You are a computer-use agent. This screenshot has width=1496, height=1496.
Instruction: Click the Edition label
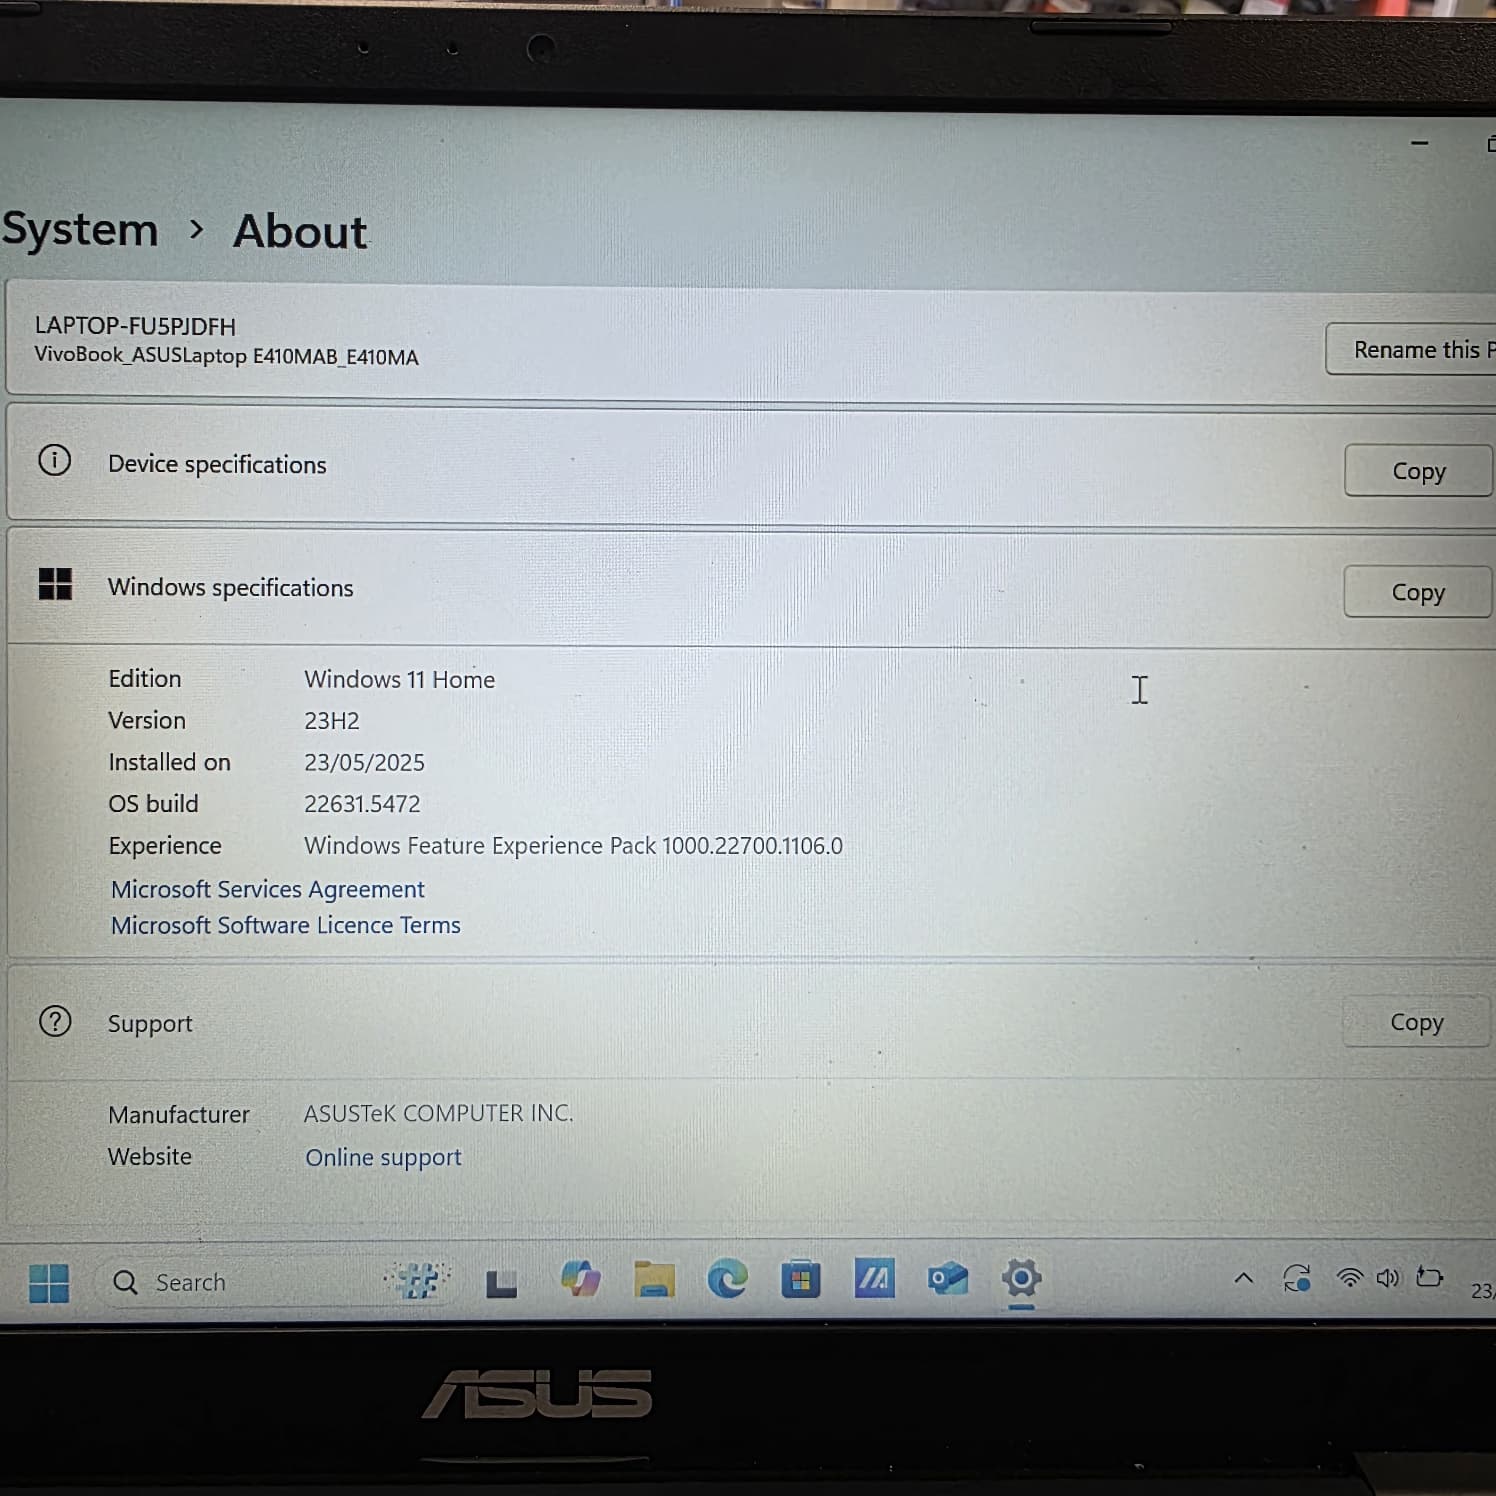click(145, 678)
